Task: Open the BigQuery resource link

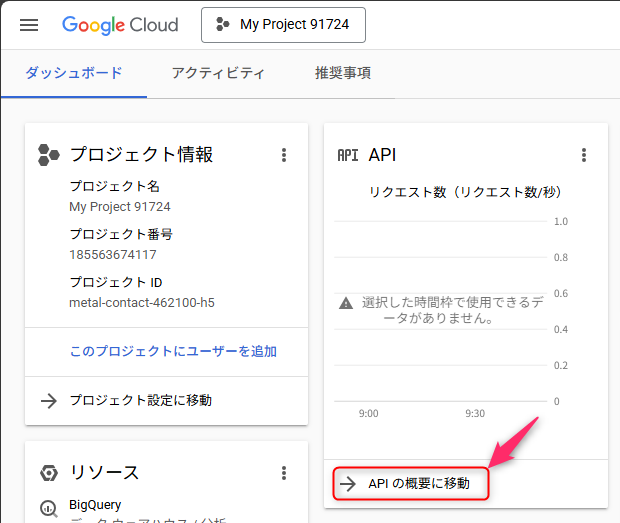Action: [95, 505]
